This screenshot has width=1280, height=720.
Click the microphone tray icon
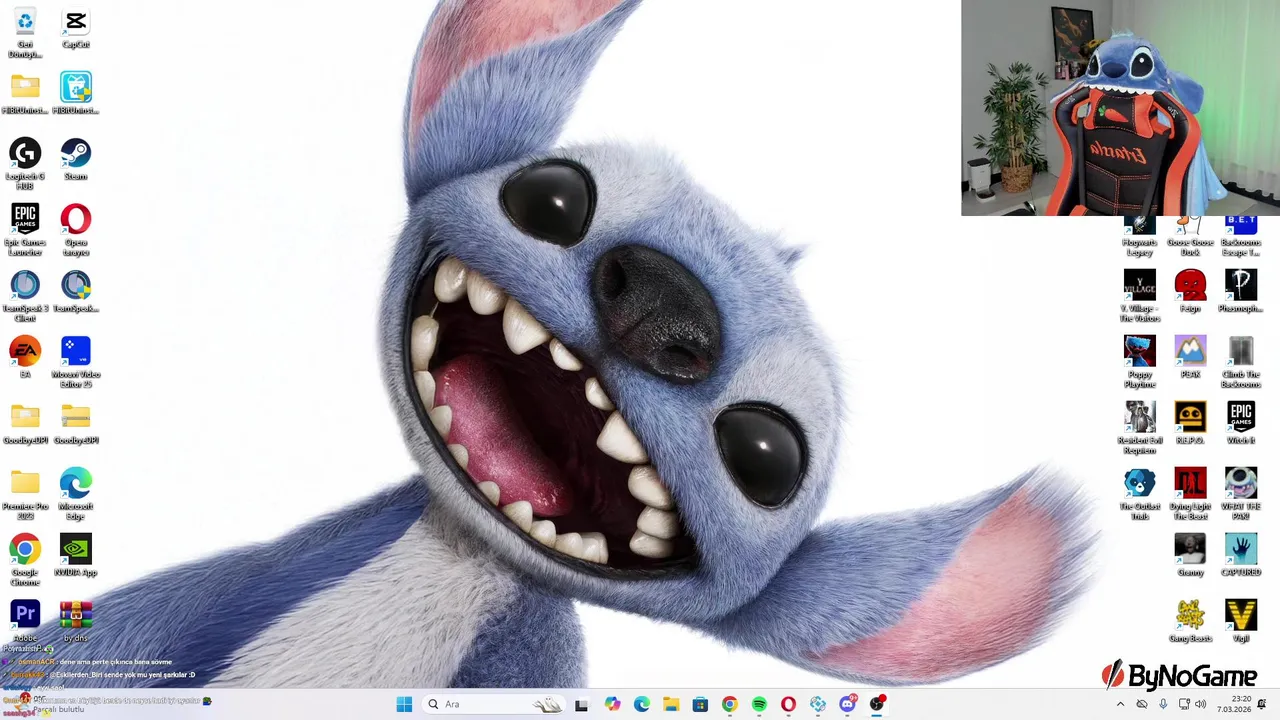(1163, 704)
